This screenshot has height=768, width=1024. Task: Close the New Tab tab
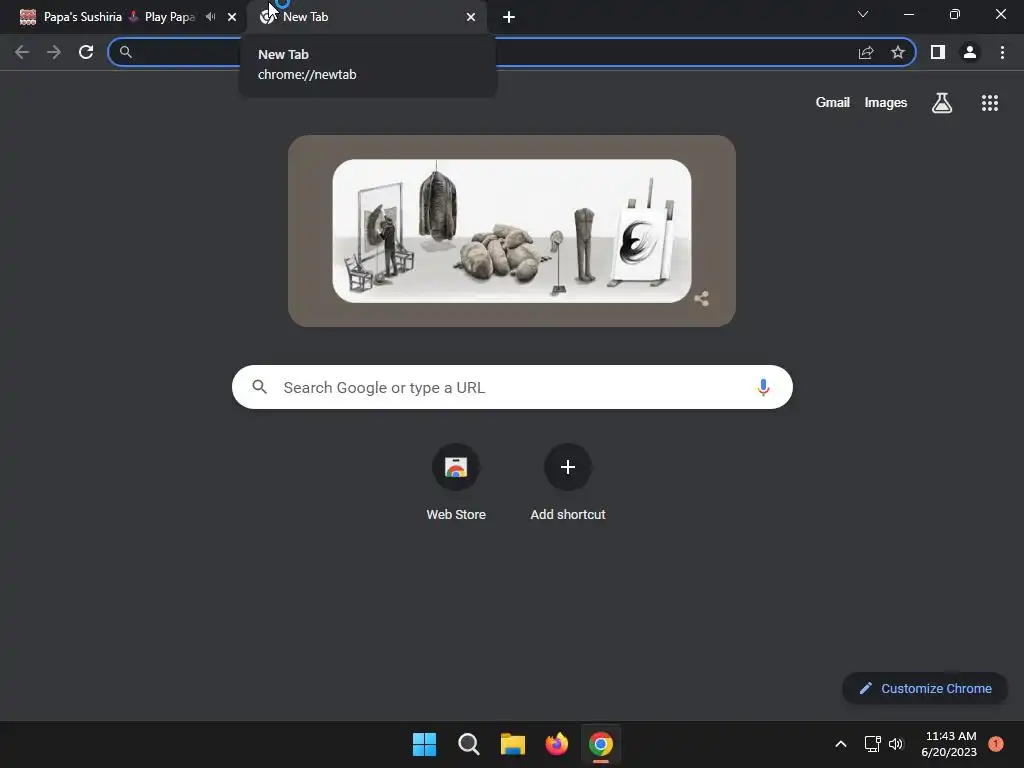pos(471,17)
